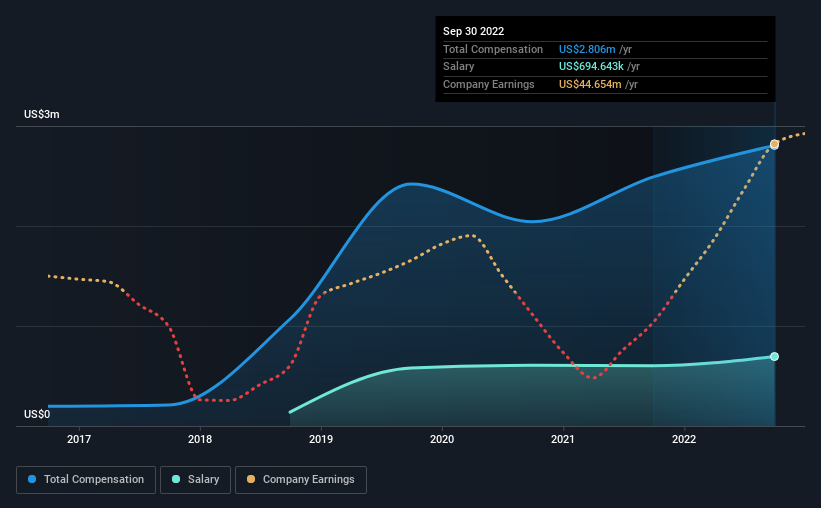Image resolution: width=821 pixels, height=508 pixels.
Task: Click the US$0 y-axis label
Action: (37, 414)
